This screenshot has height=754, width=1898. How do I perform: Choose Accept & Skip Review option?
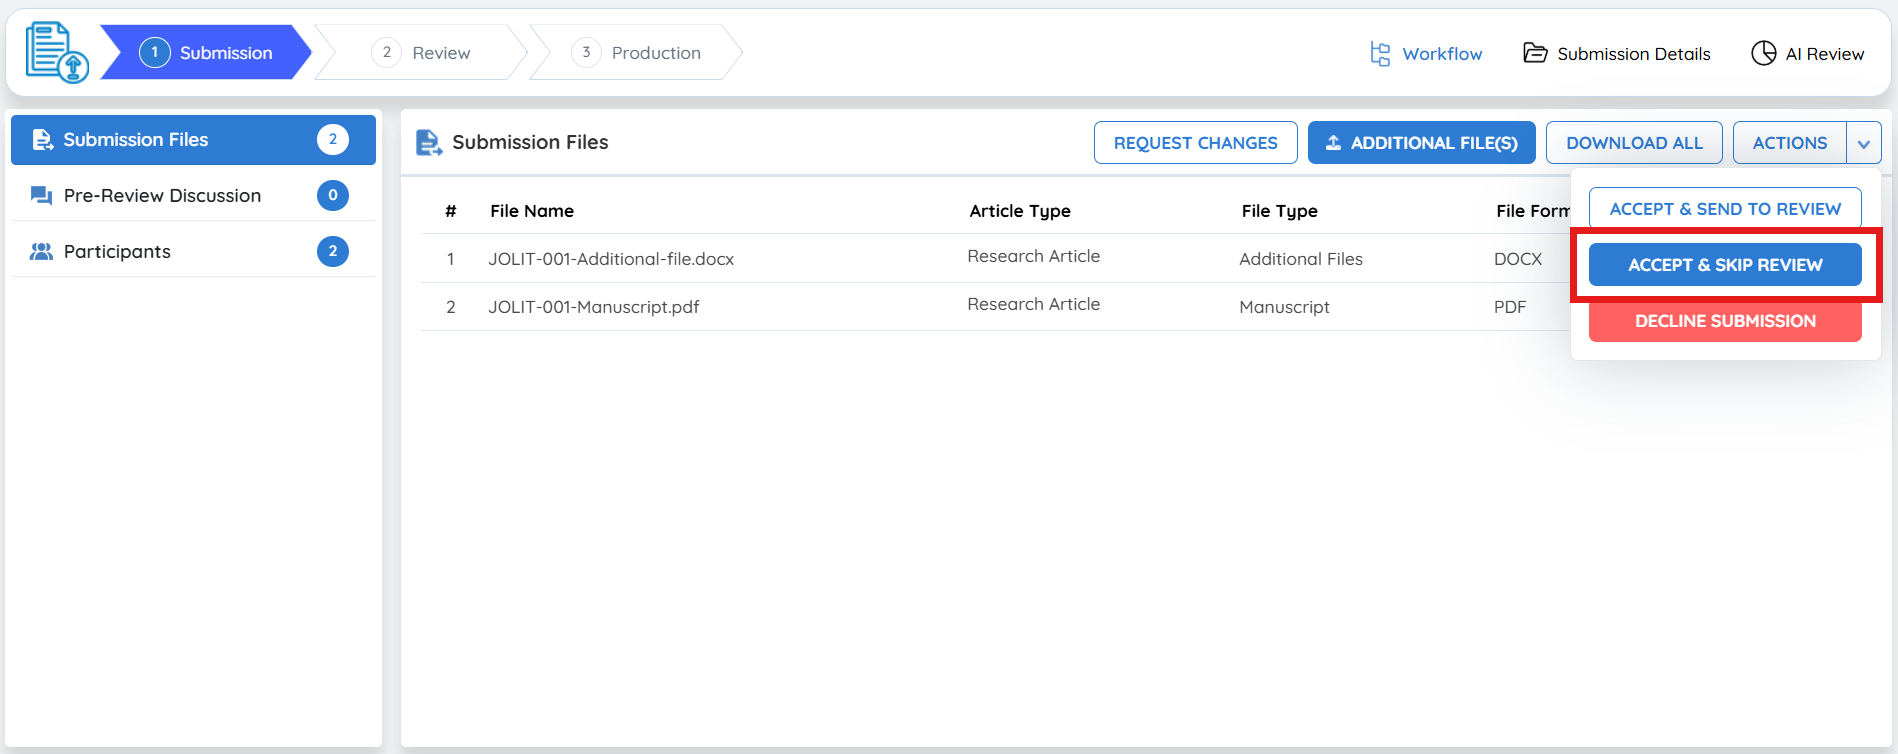pos(1724,265)
